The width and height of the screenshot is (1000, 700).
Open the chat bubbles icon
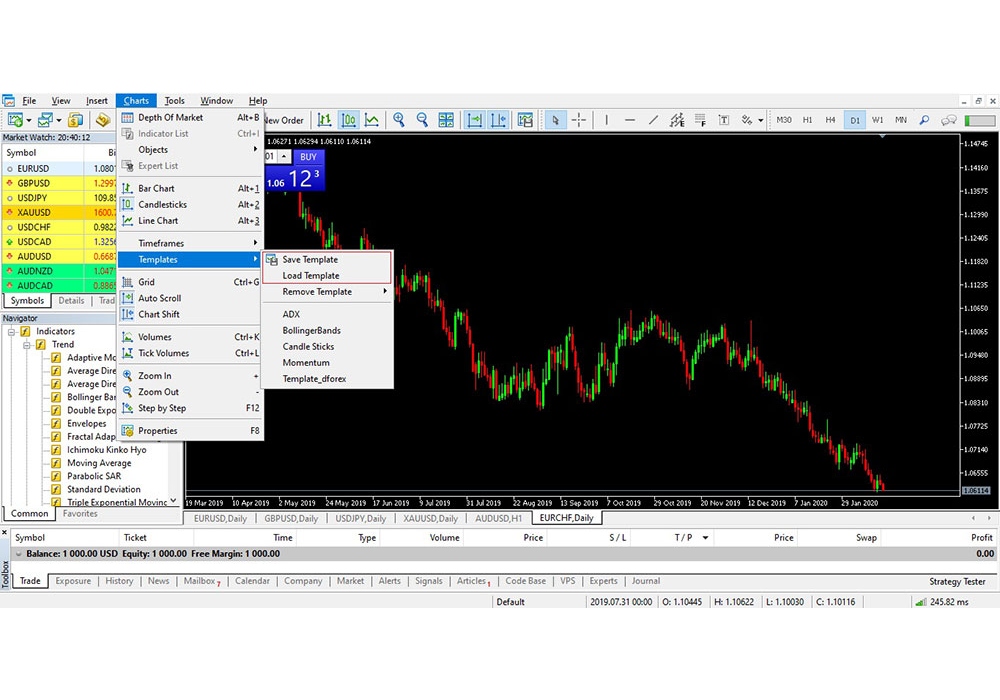(x=949, y=120)
